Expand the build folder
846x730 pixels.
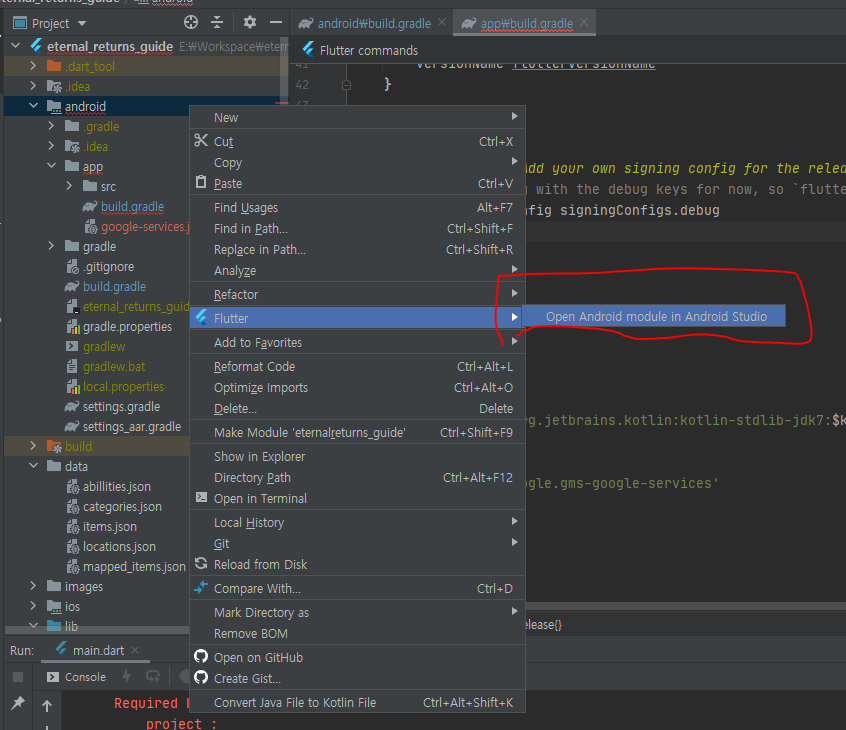(33, 446)
